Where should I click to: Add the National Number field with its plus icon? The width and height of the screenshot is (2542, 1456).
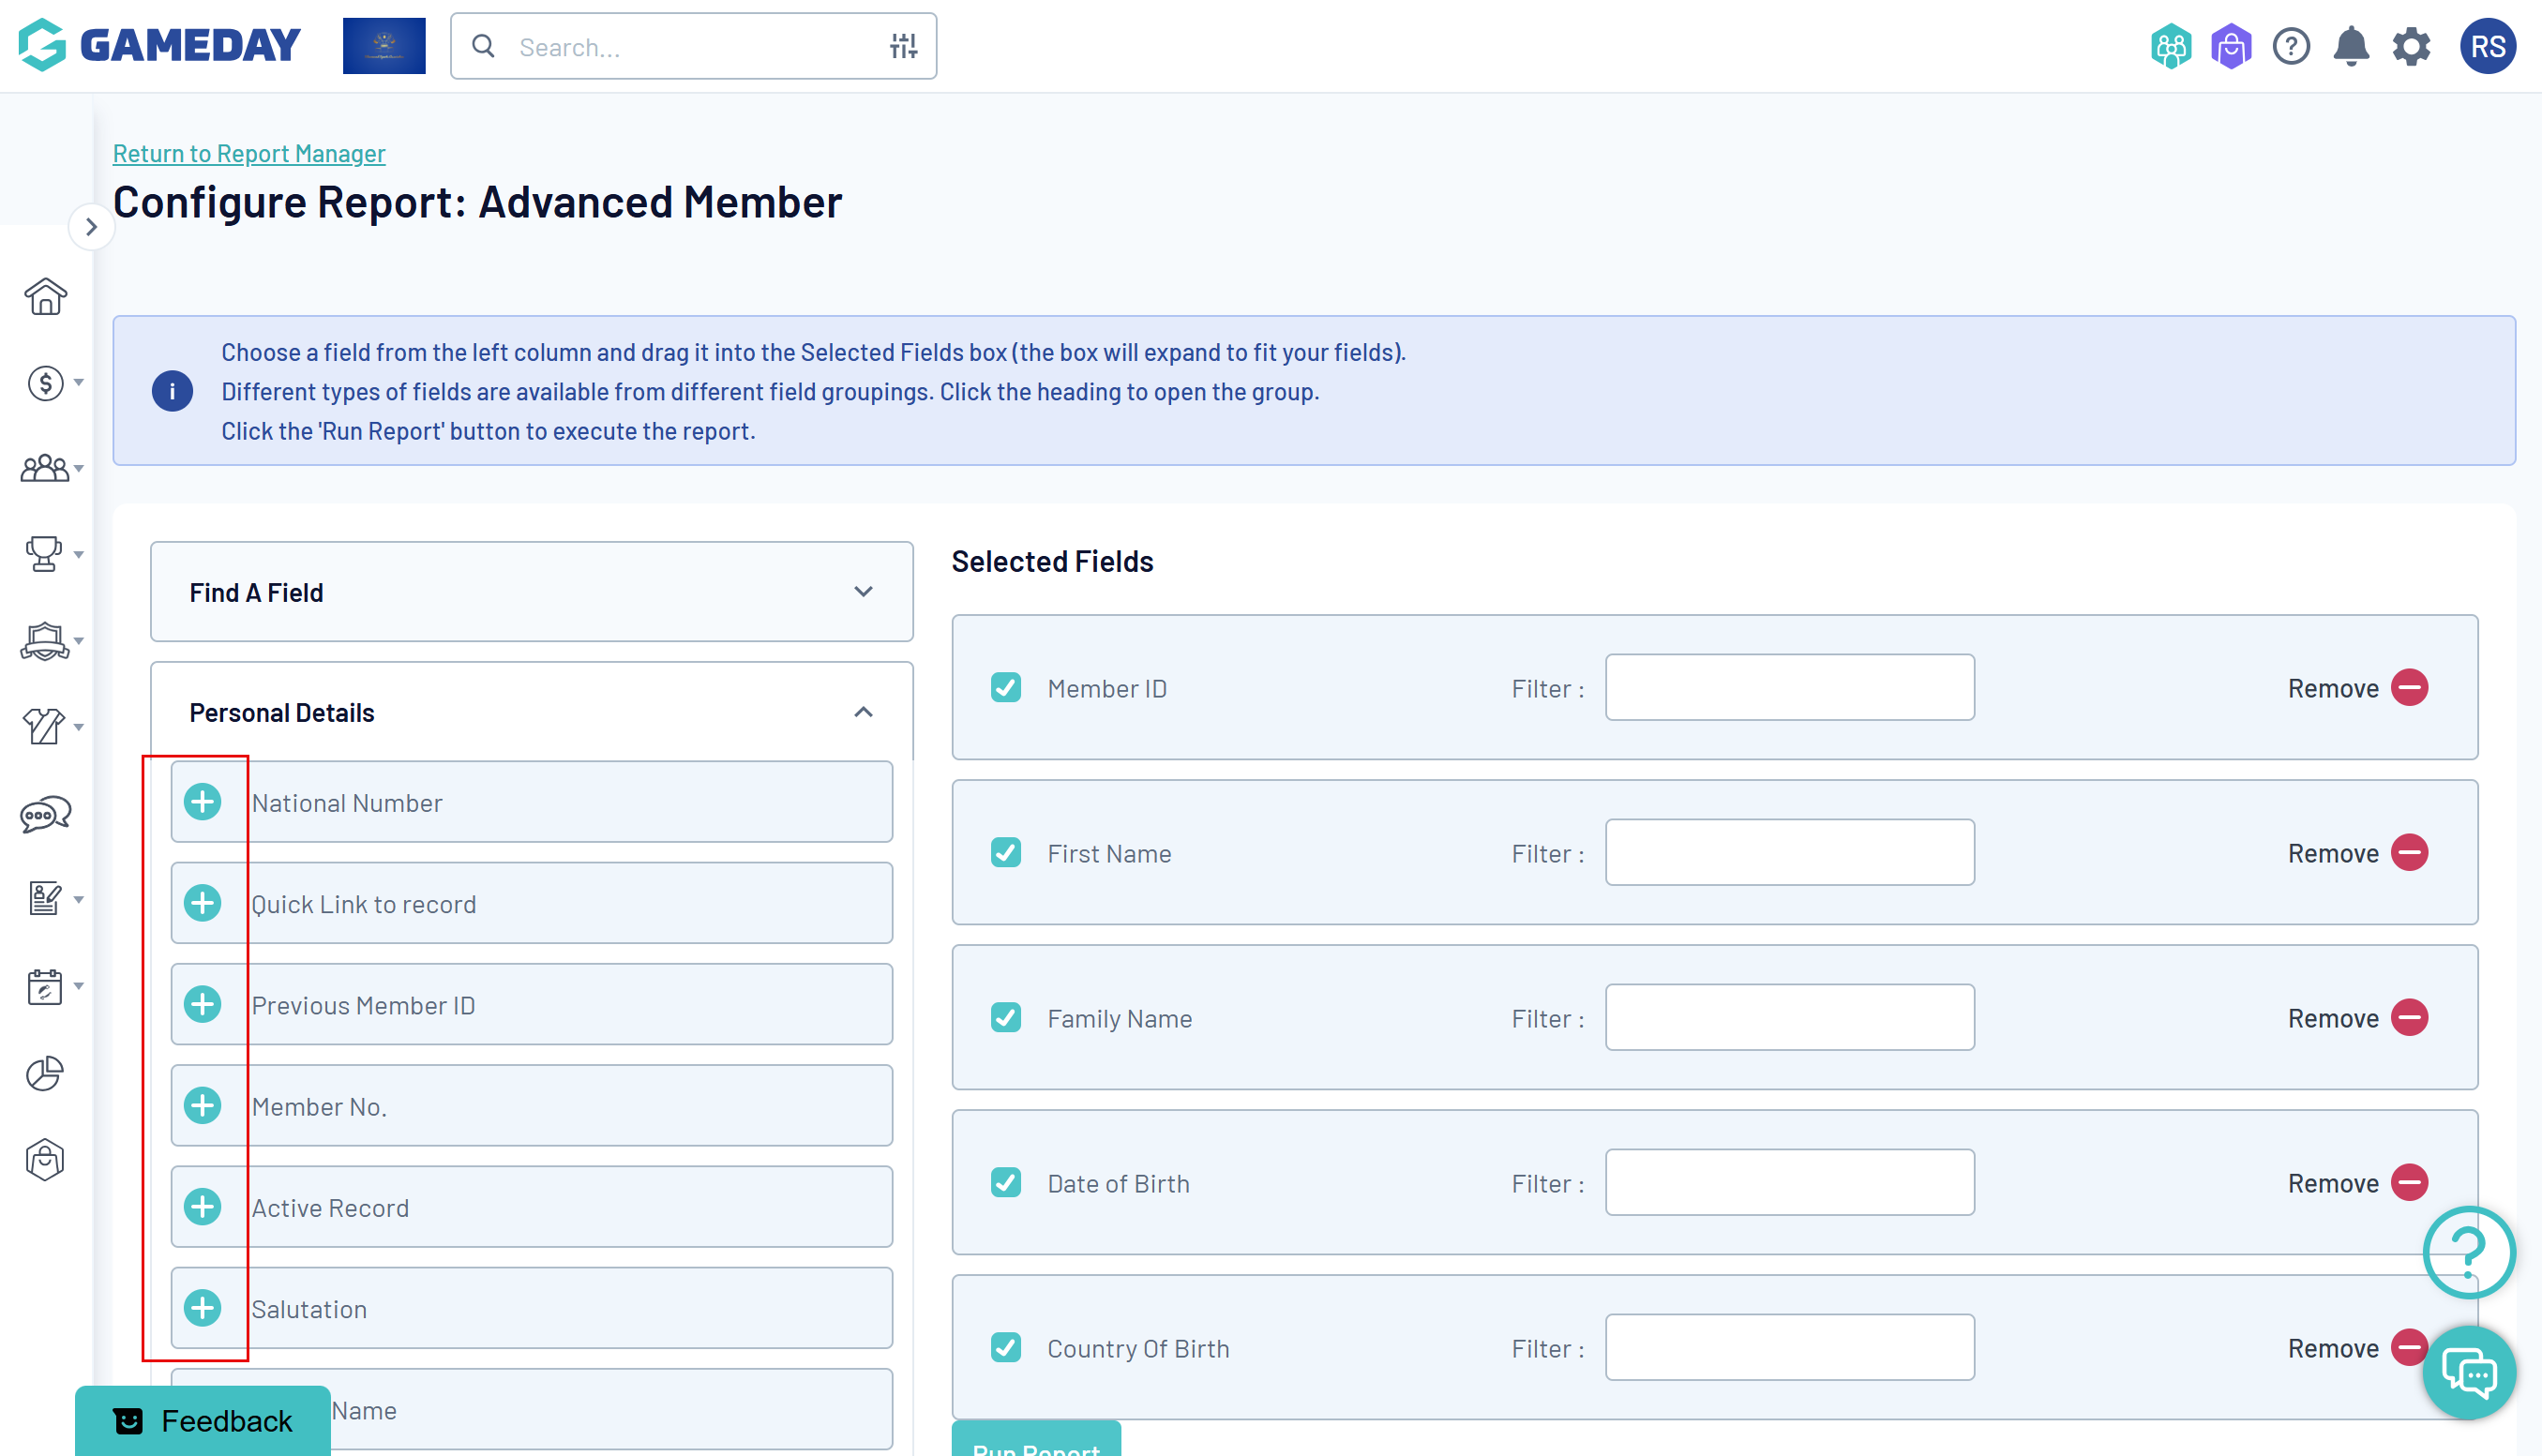pos(203,802)
